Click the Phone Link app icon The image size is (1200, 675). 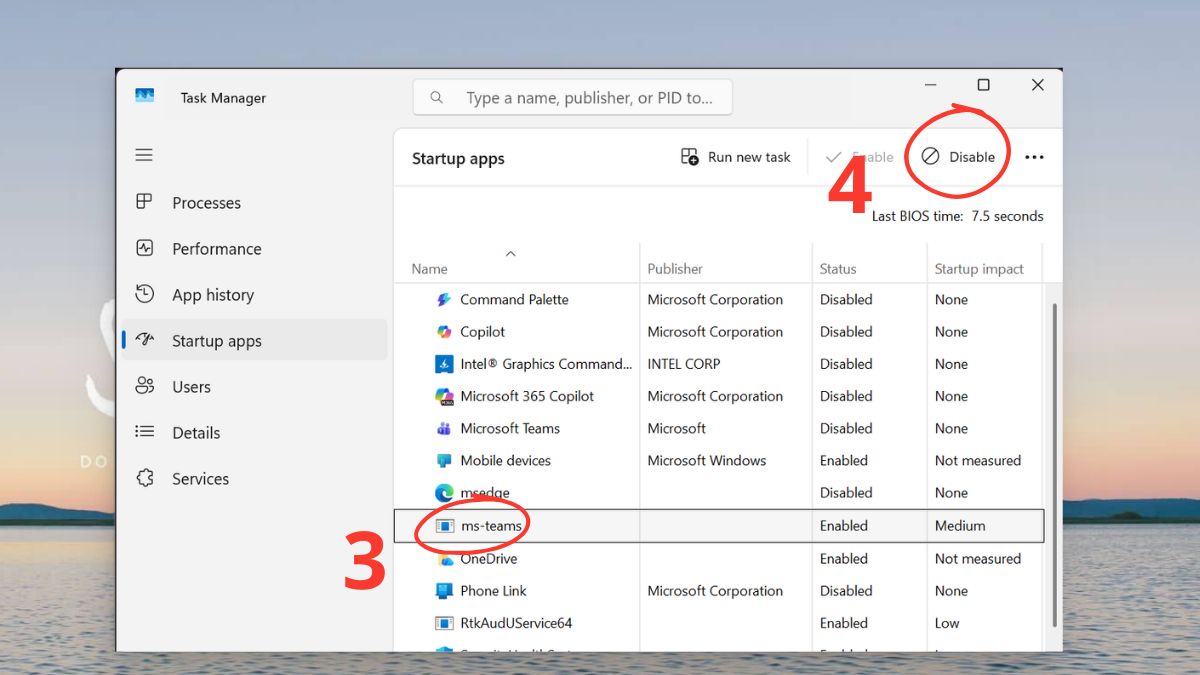[444, 591]
